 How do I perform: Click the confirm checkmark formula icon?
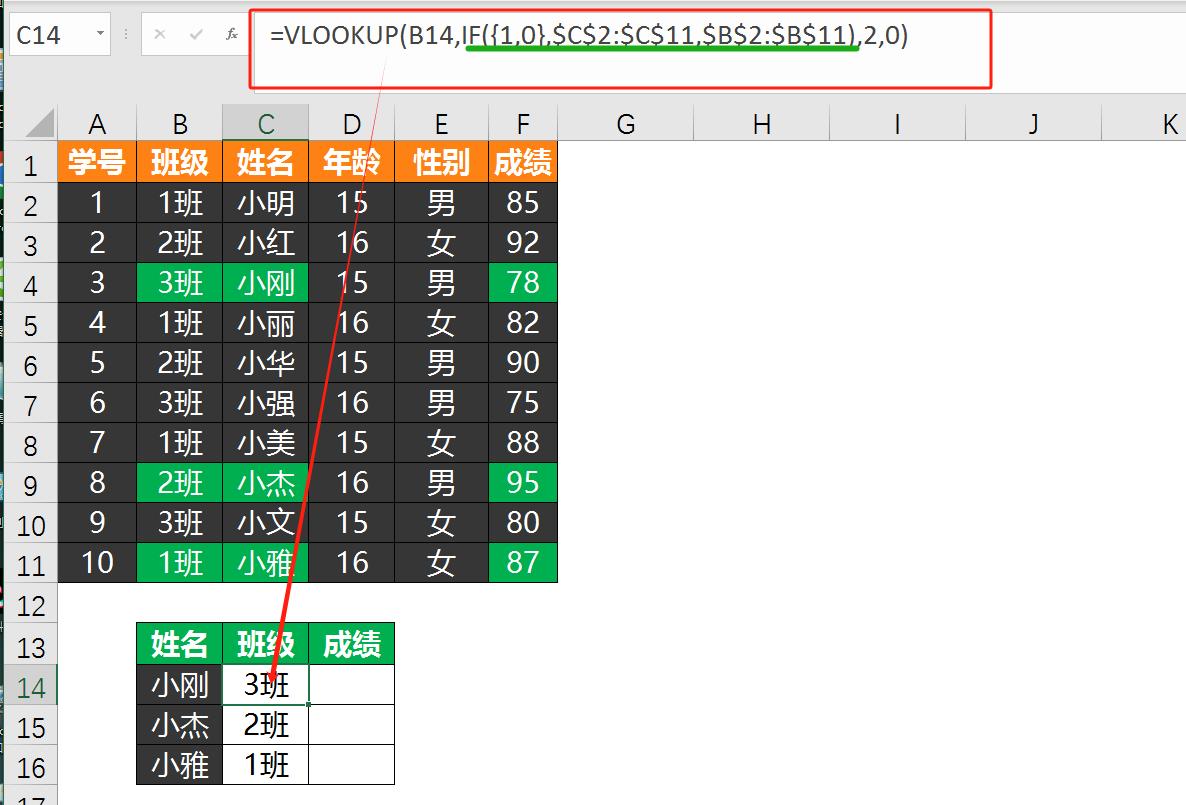[x=196, y=34]
